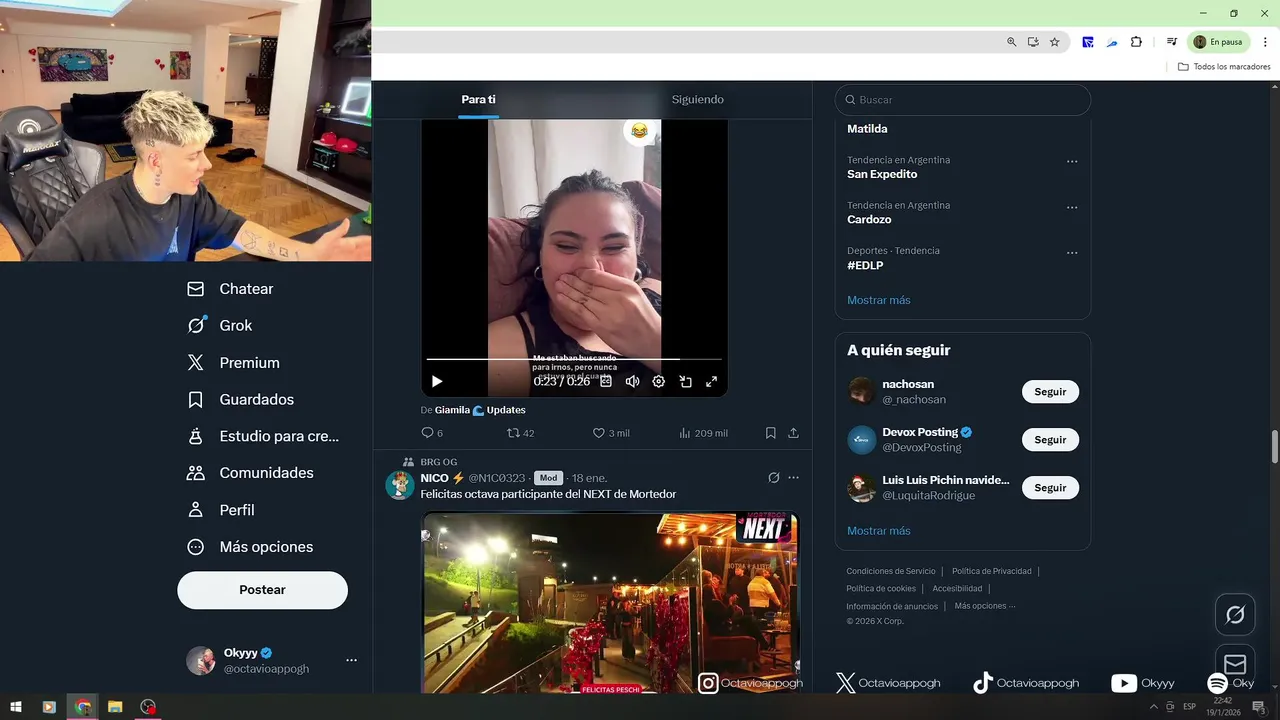Open media controls icon in Chrome toolbar

pyautogui.click(x=1171, y=42)
